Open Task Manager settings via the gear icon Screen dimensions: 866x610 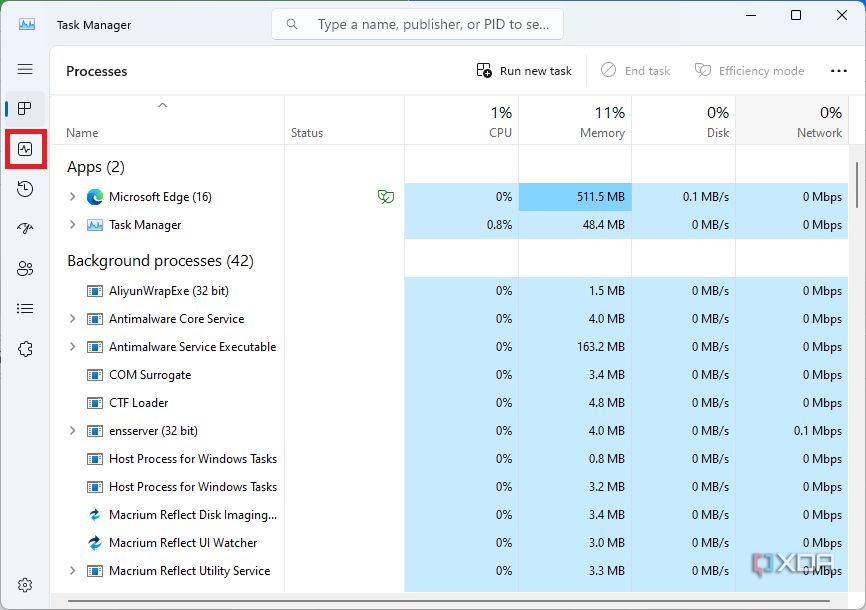(25, 585)
